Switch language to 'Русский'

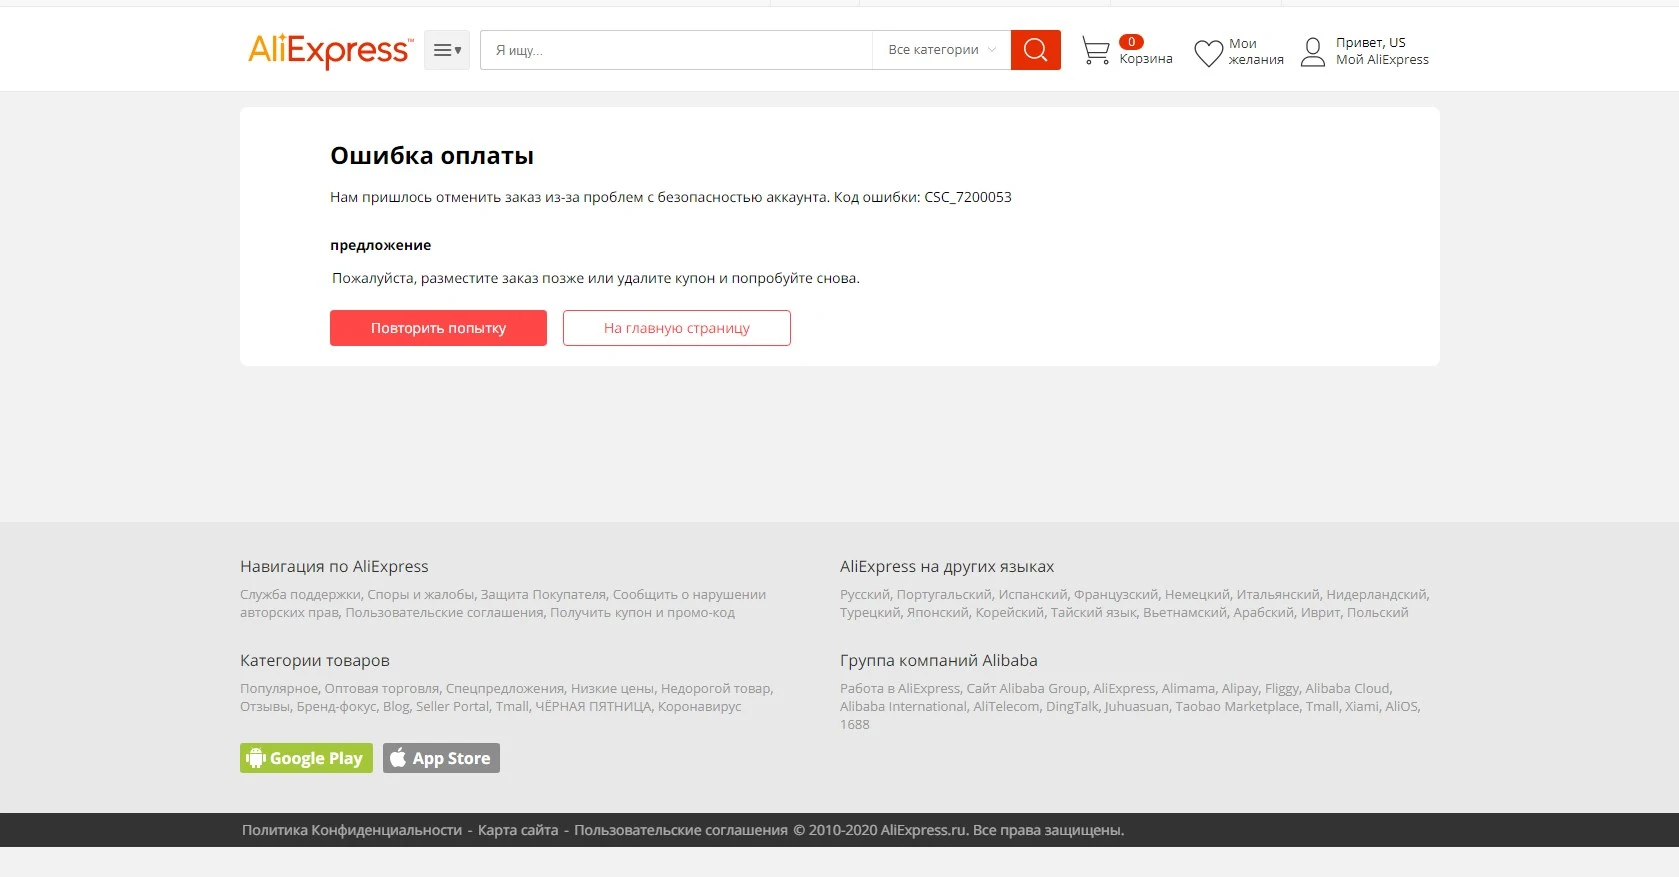[x=865, y=595]
